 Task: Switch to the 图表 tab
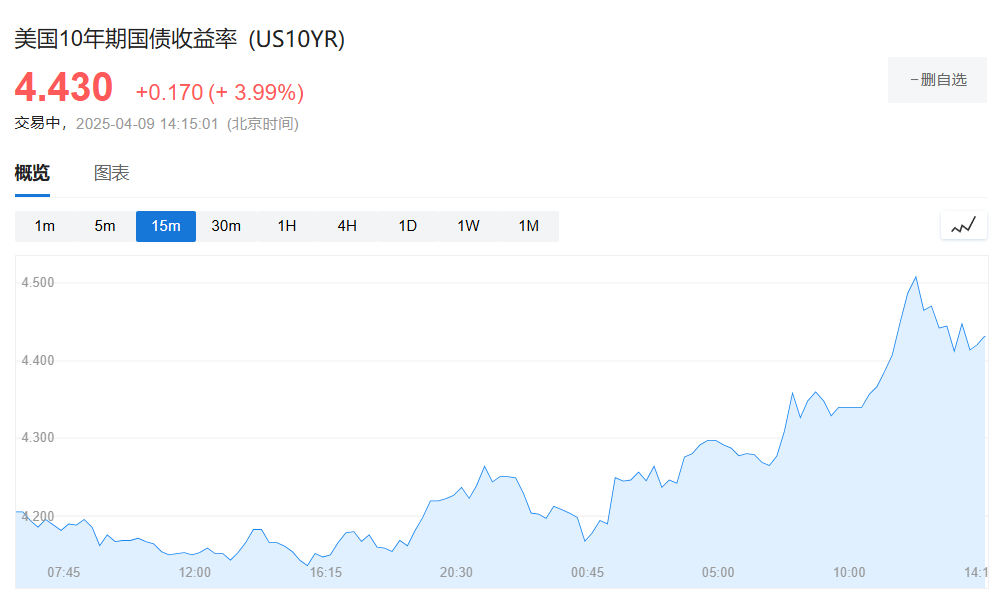112,173
